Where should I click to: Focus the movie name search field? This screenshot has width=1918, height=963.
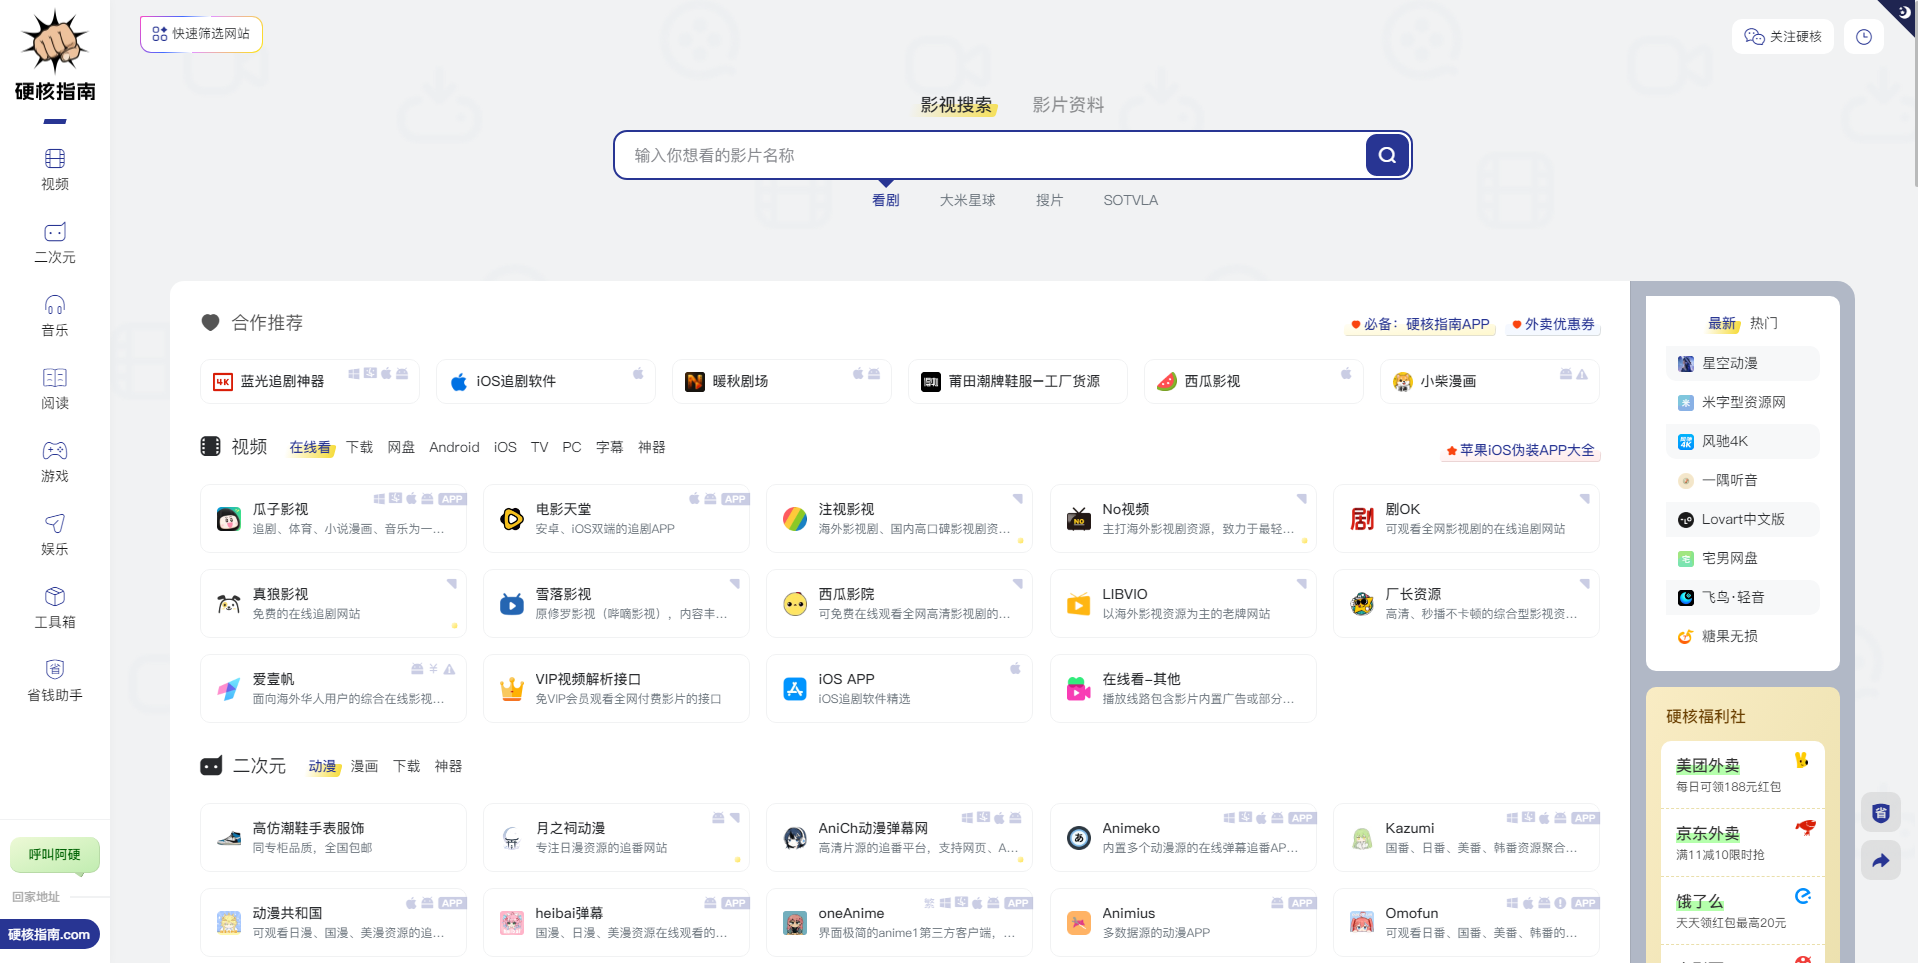988,155
